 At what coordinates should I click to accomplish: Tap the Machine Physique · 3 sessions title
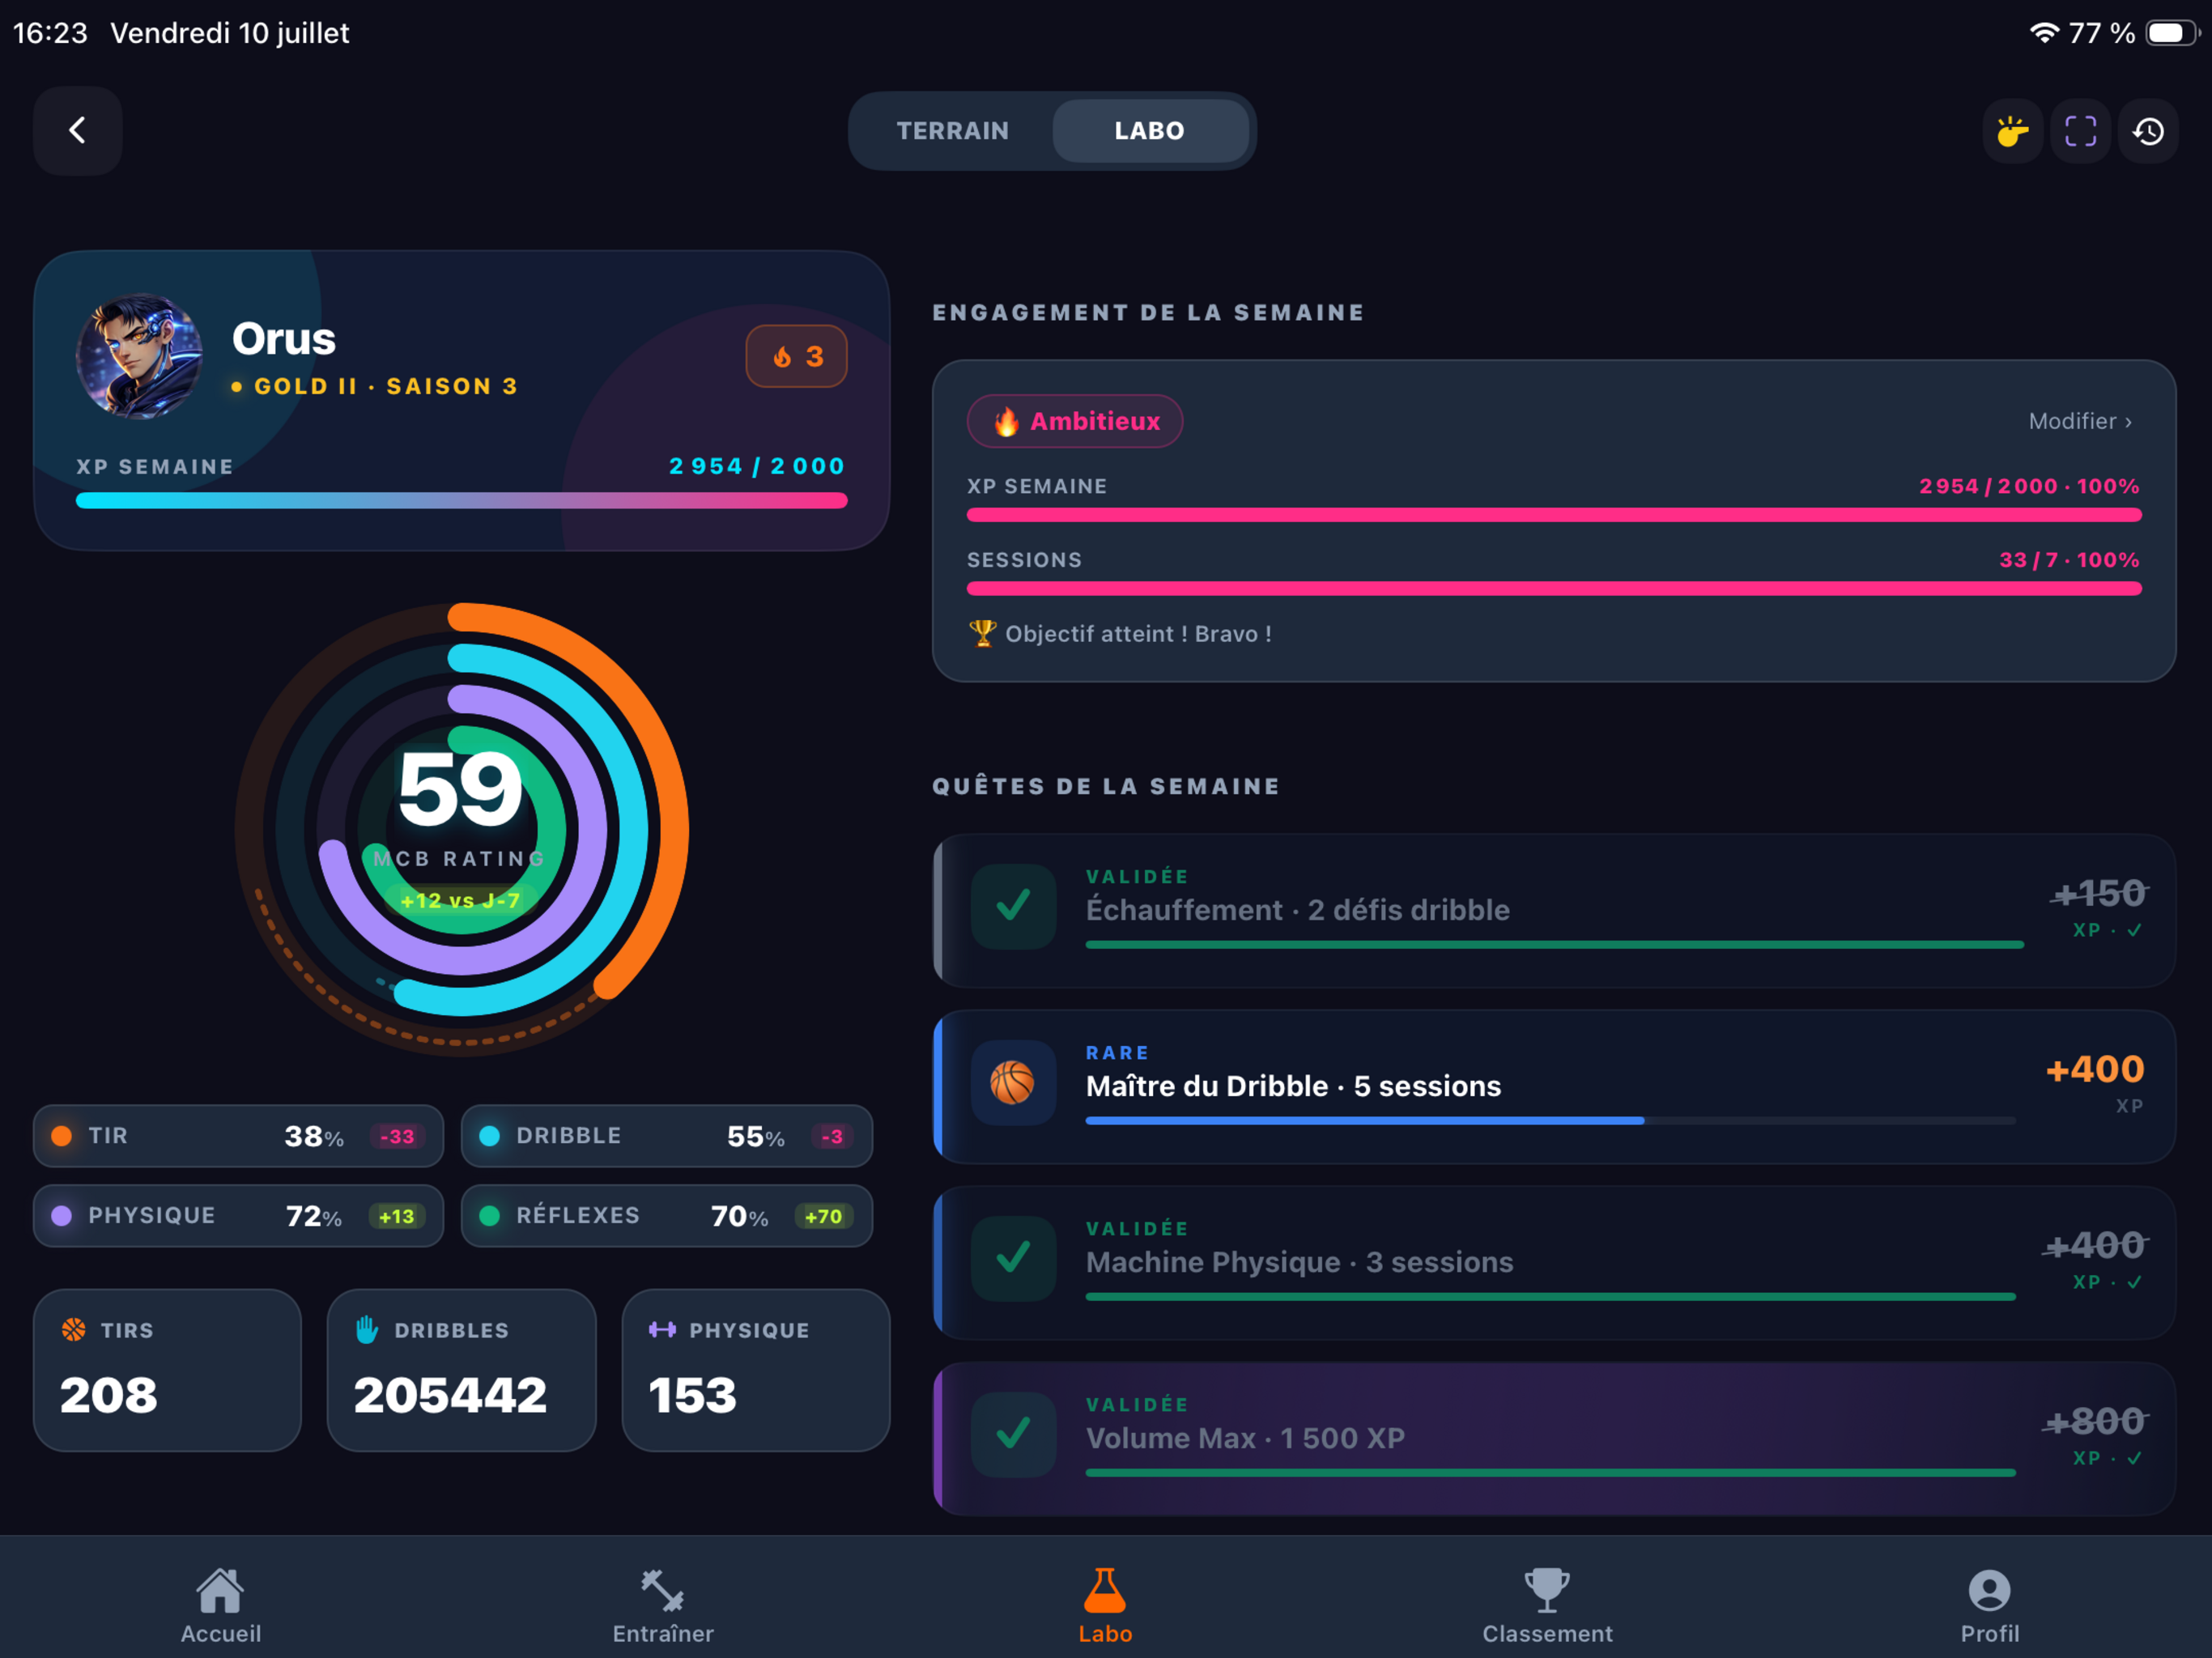[x=1300, y=1262]
